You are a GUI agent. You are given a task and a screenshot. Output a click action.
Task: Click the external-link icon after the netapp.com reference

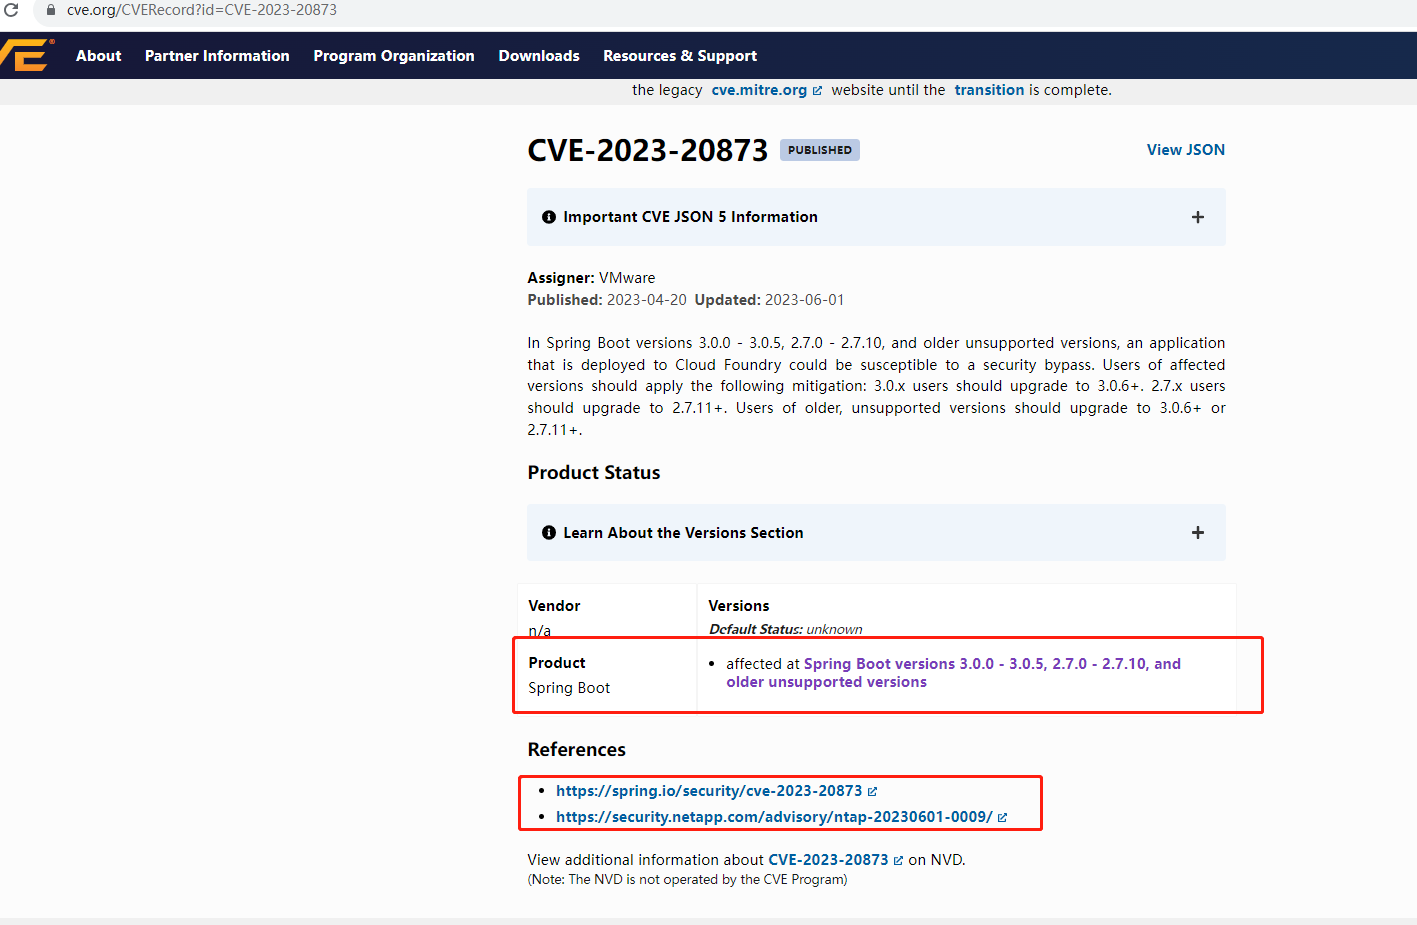click(1004, 816)
